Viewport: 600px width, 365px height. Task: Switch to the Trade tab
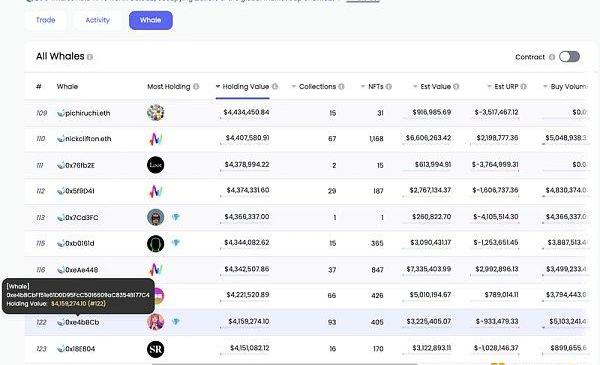pyautogui.click(x=46, y=20)
